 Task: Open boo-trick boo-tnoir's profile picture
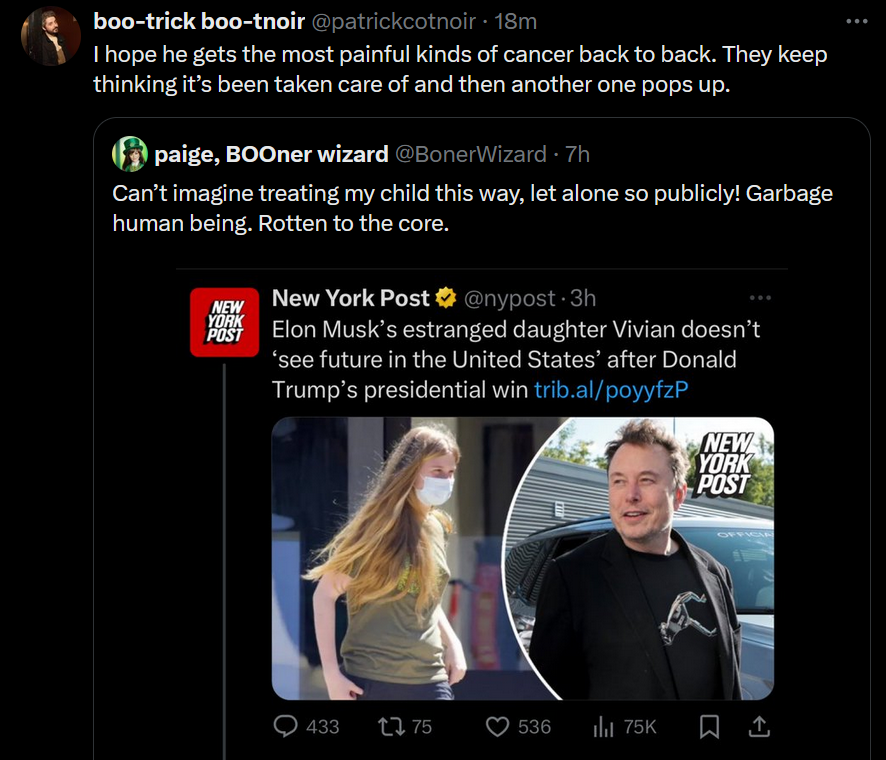click(x=50, y=36)
